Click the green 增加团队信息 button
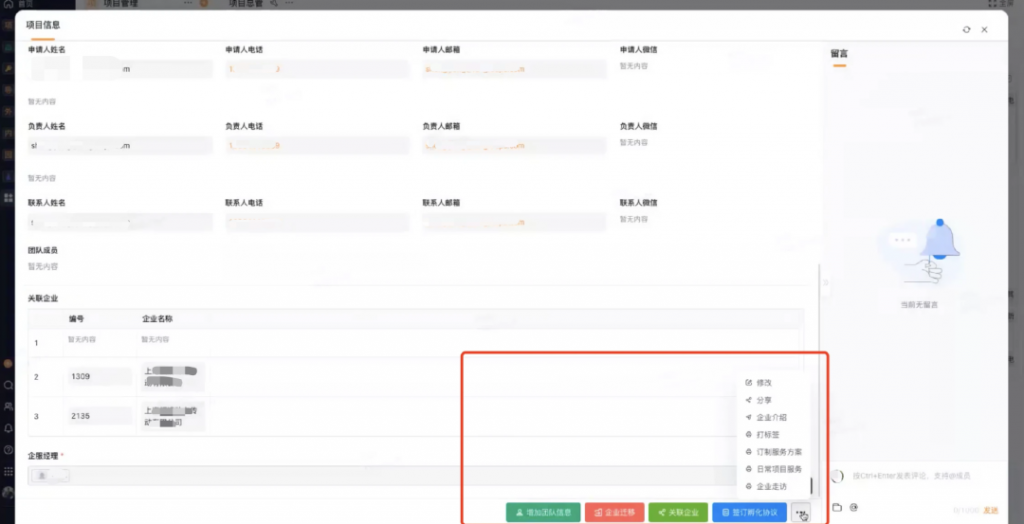 click(543, 512)
